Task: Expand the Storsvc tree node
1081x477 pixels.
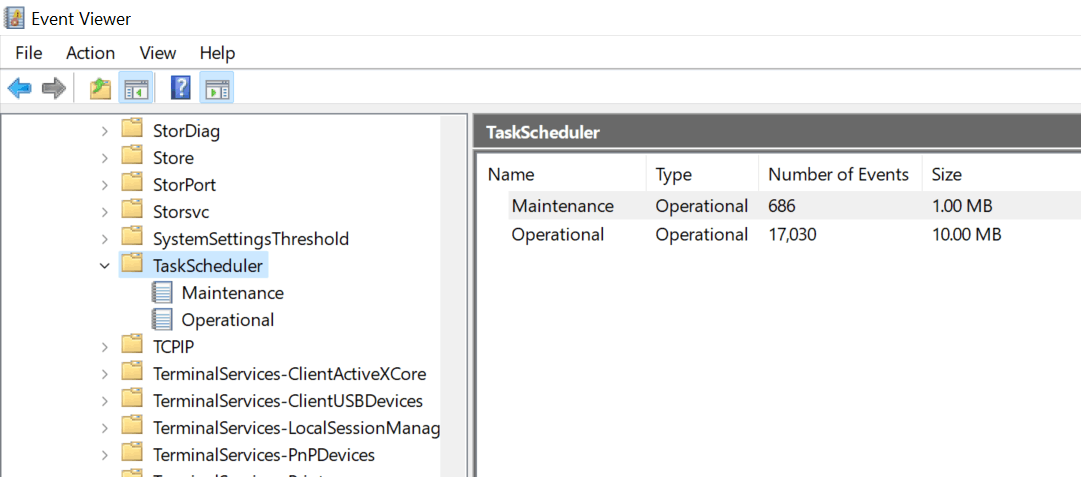Action: (x=104, y=212)
